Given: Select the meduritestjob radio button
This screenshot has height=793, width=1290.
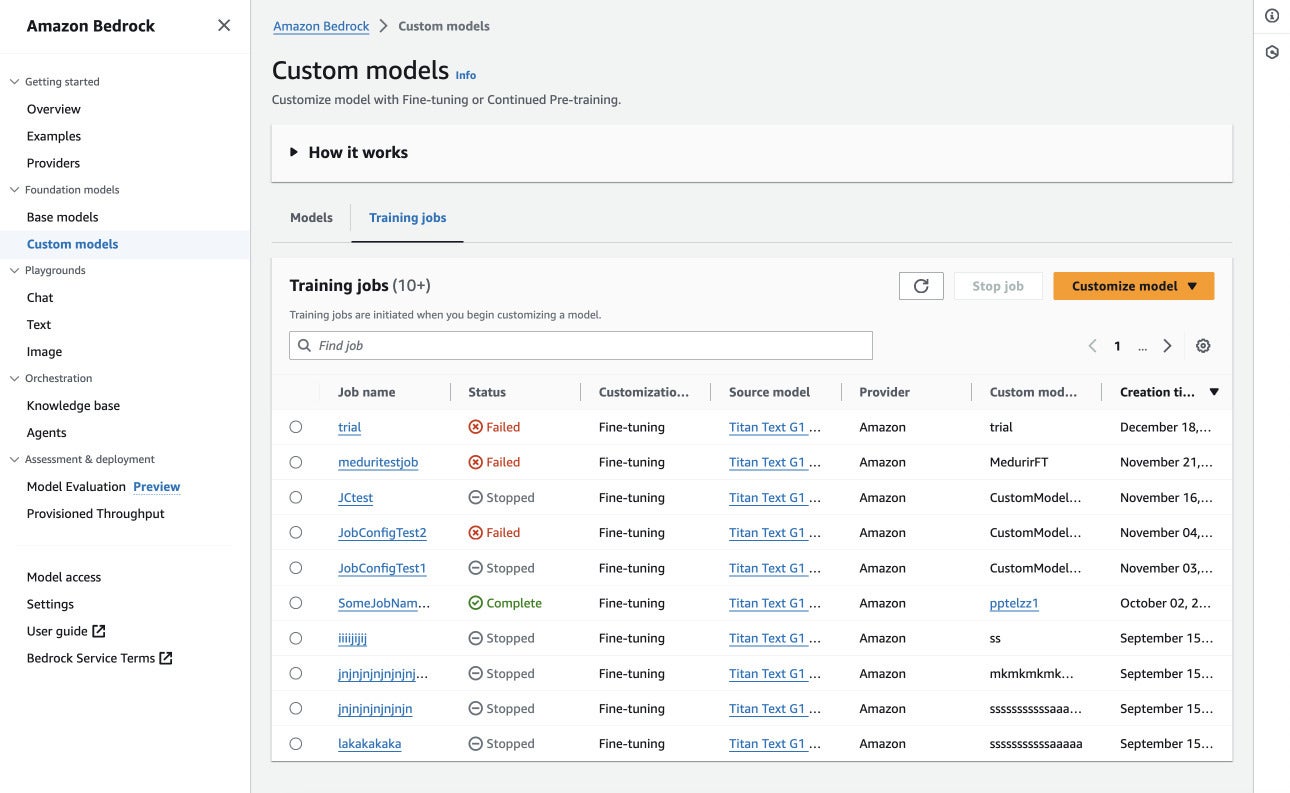Looking at the screenshot, I should (296, 462).
